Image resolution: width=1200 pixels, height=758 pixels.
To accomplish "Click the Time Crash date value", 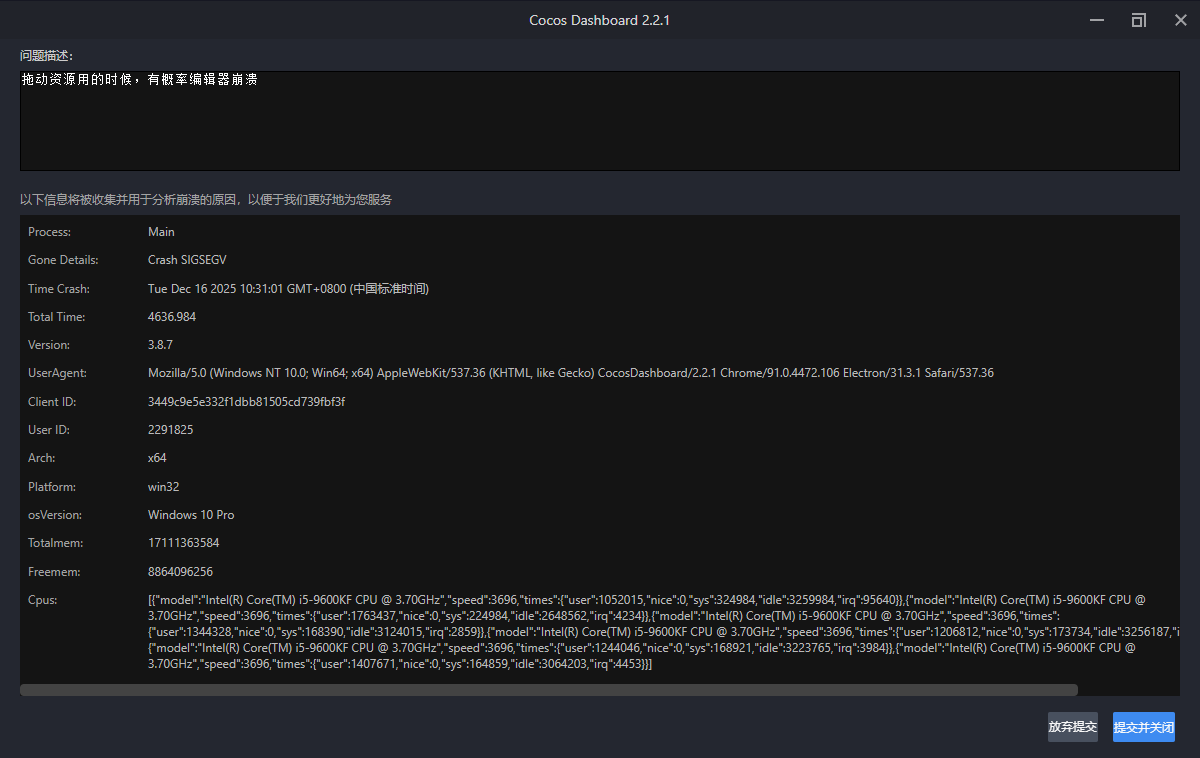I will click(x=288, y=289).
